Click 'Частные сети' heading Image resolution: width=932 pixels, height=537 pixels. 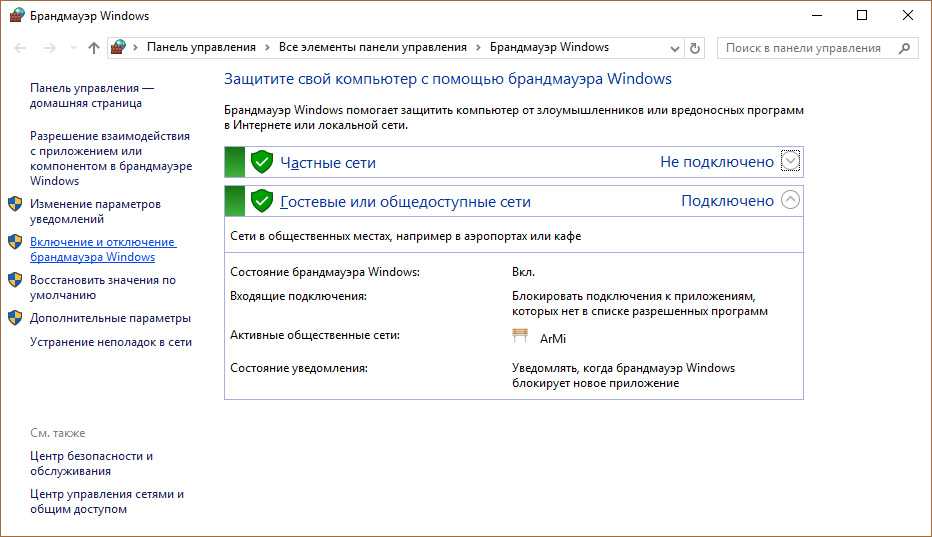coord(328,162)
